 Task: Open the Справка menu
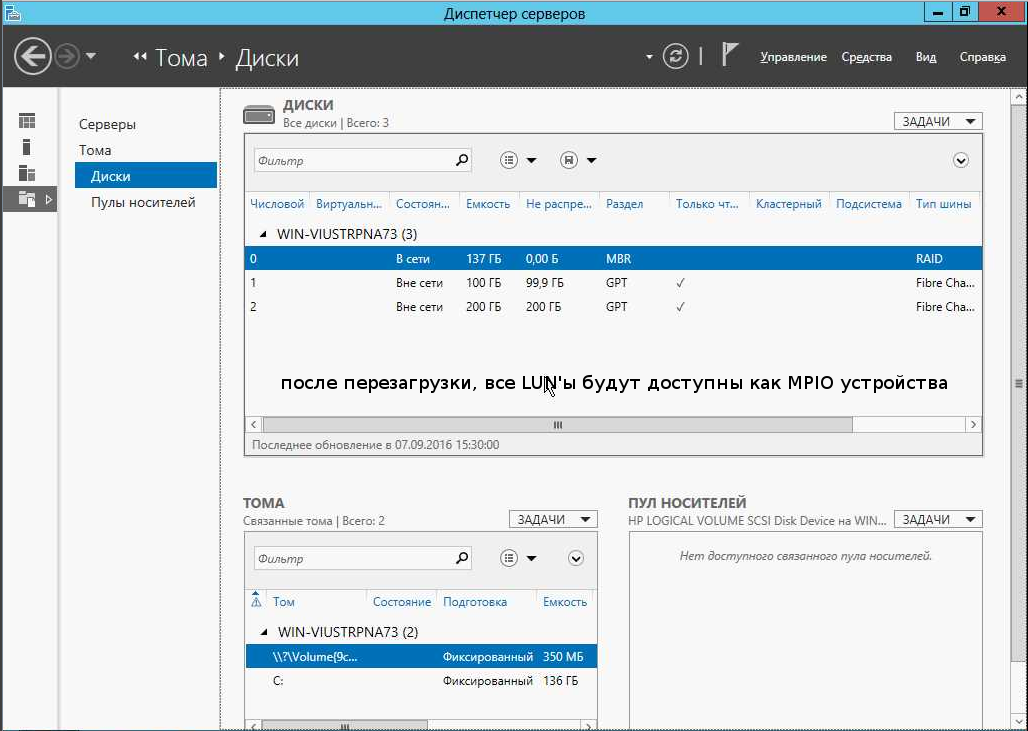[x=983, y=57]
